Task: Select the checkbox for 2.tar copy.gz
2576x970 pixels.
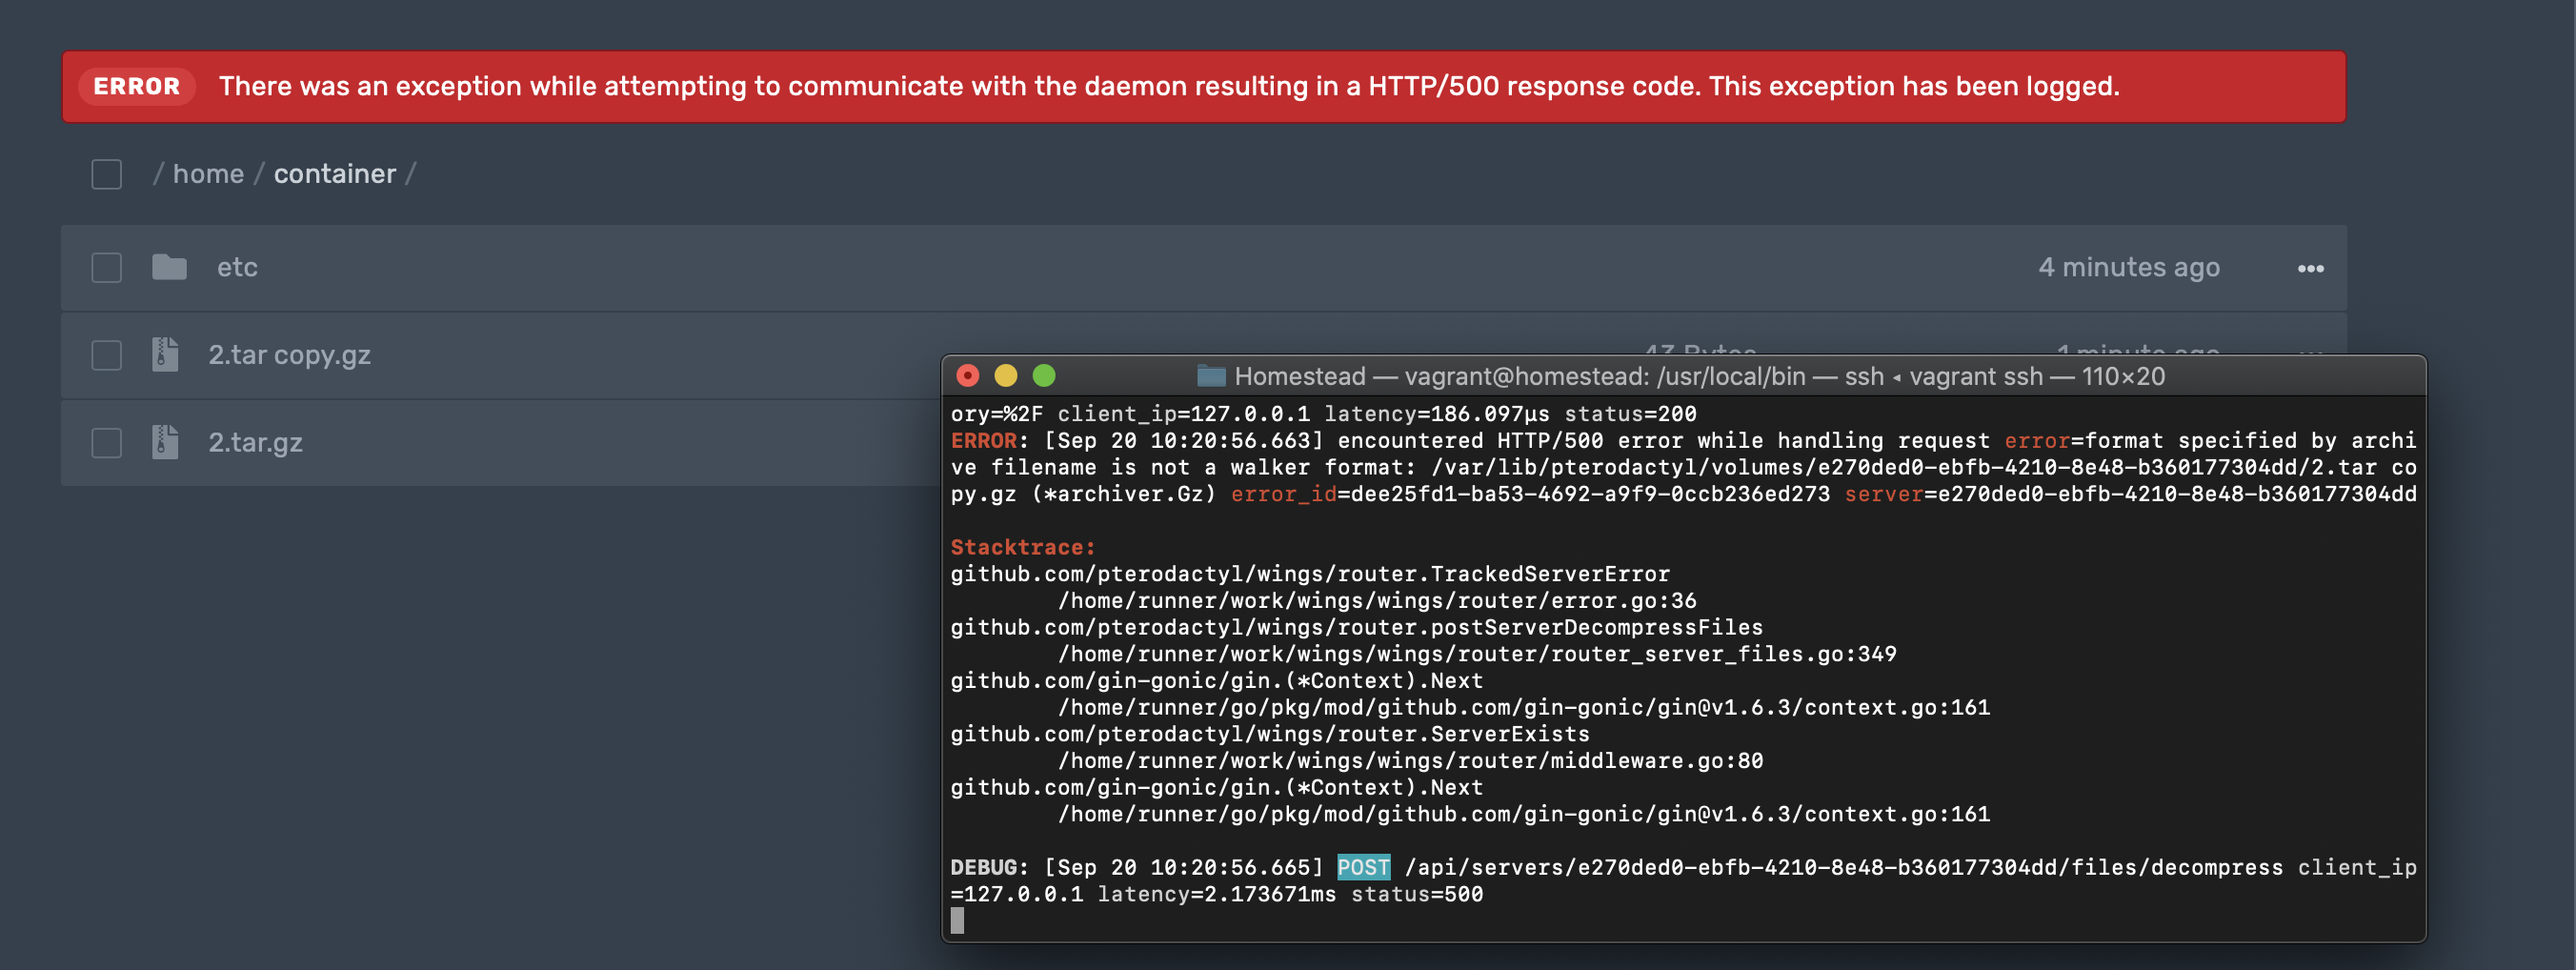Action: [106, 355]
